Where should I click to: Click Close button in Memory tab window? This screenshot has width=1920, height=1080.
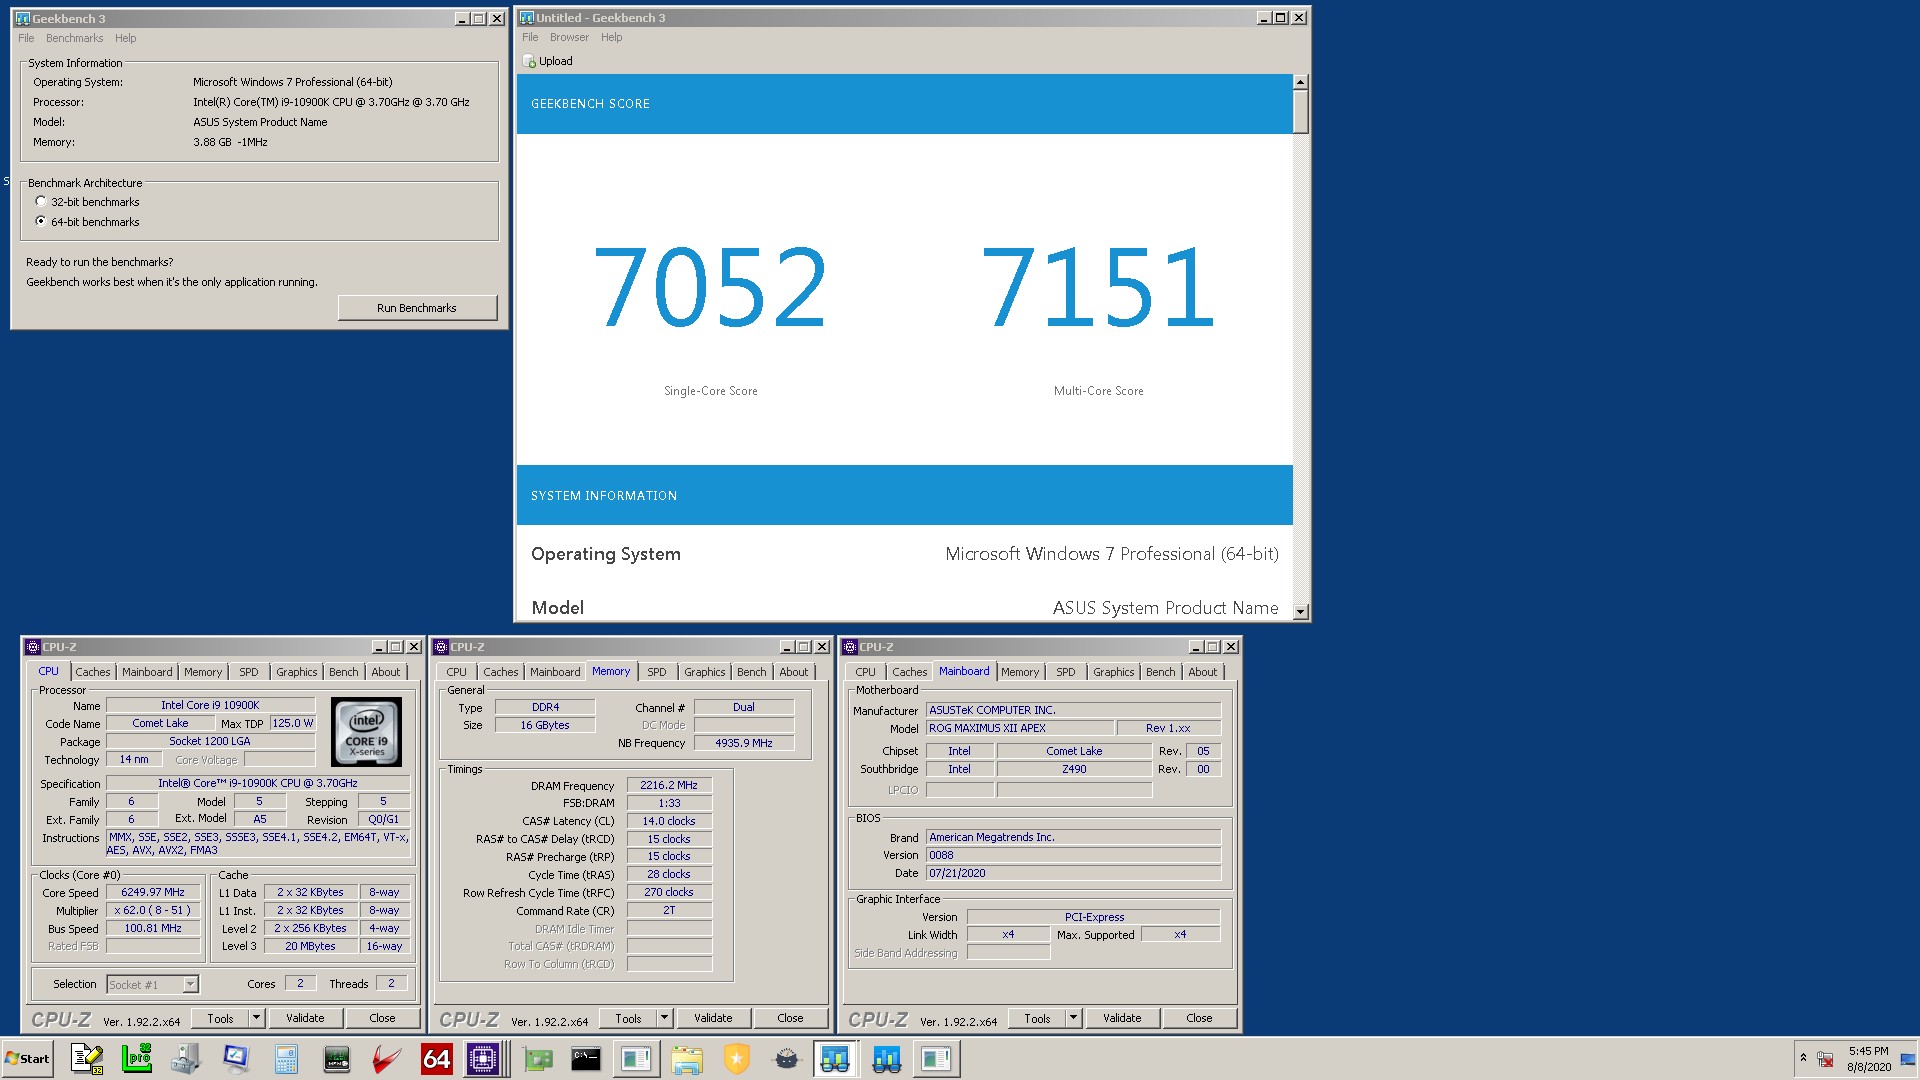coord(790,1018)
